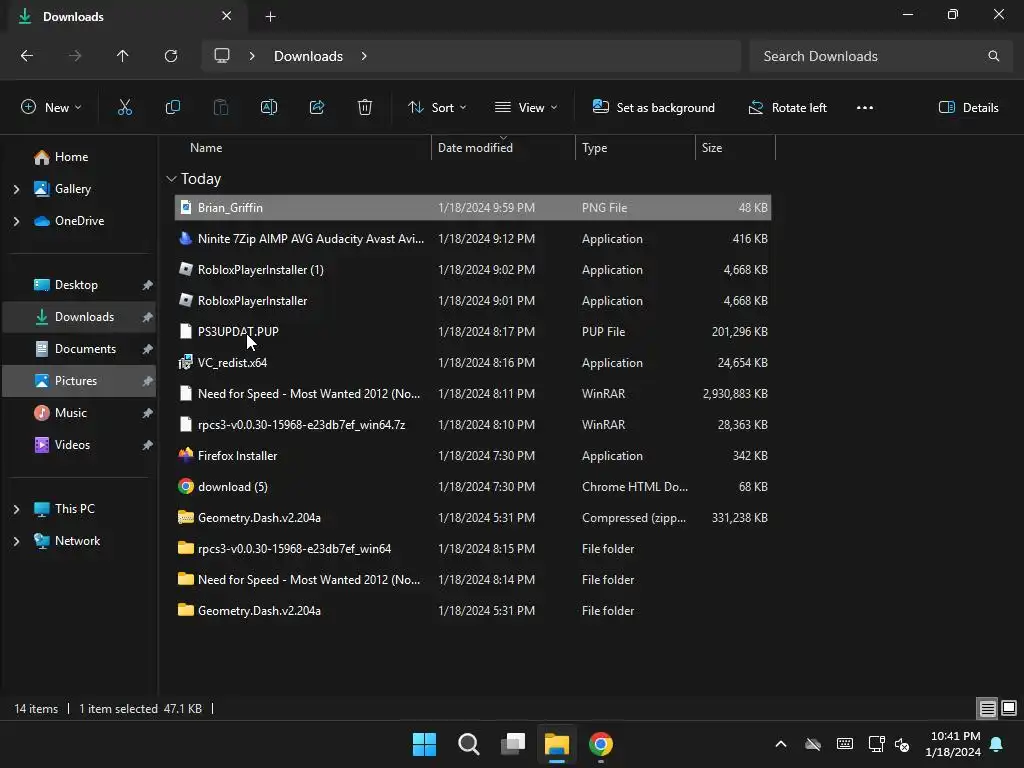The width and height of the screenshot is (1024, 768).
Task: Open Chrome from the taskbar
Action: [601, 744]
